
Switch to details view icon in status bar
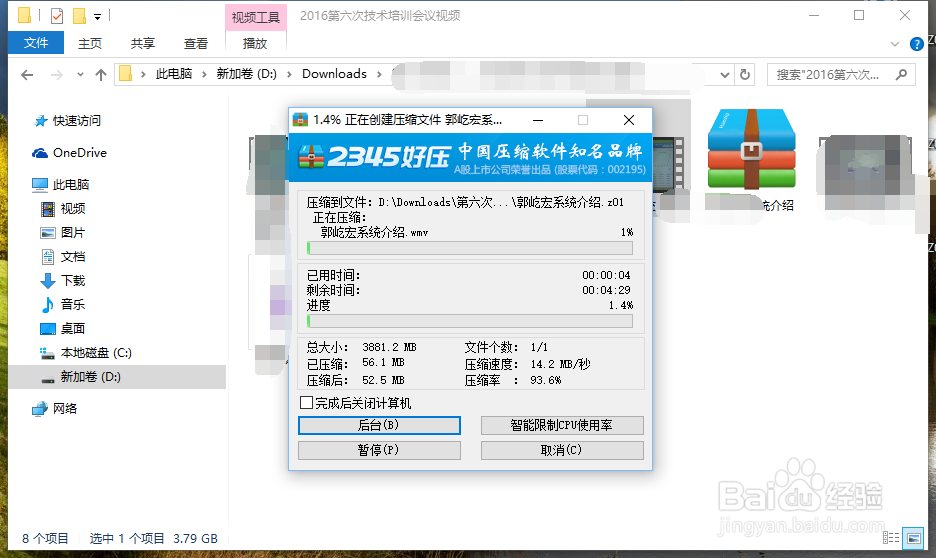point(891,538)
